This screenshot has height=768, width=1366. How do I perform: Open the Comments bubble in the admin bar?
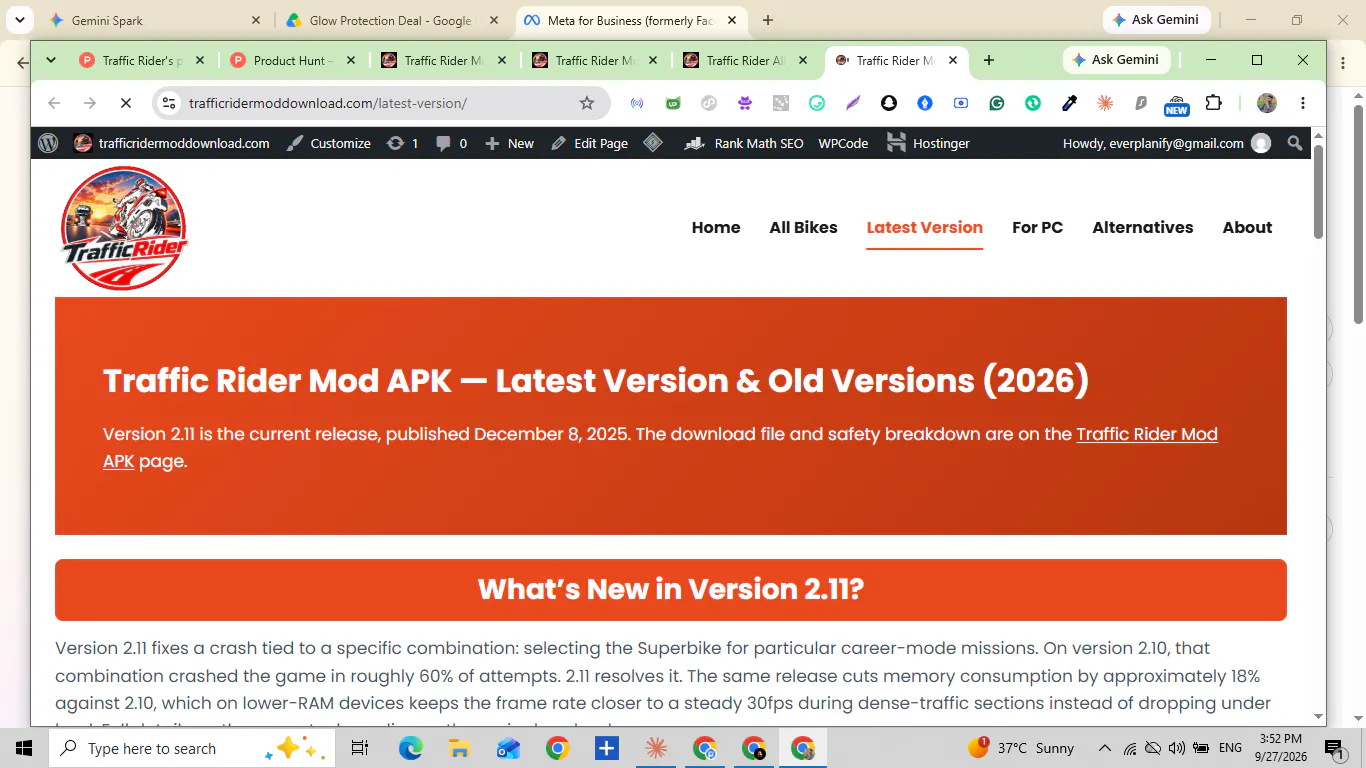coord(452,143)
